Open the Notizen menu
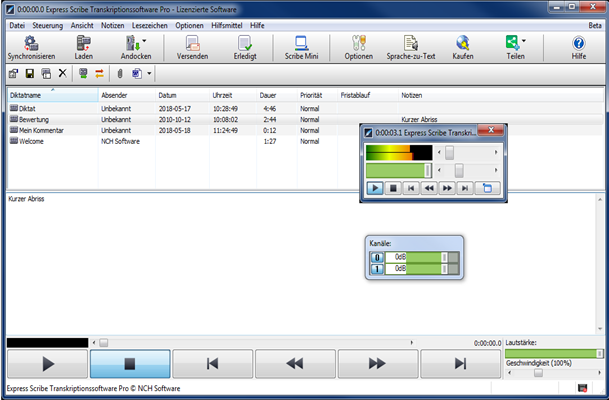This screenshot has width=609, height=400. tap(113, 26)
